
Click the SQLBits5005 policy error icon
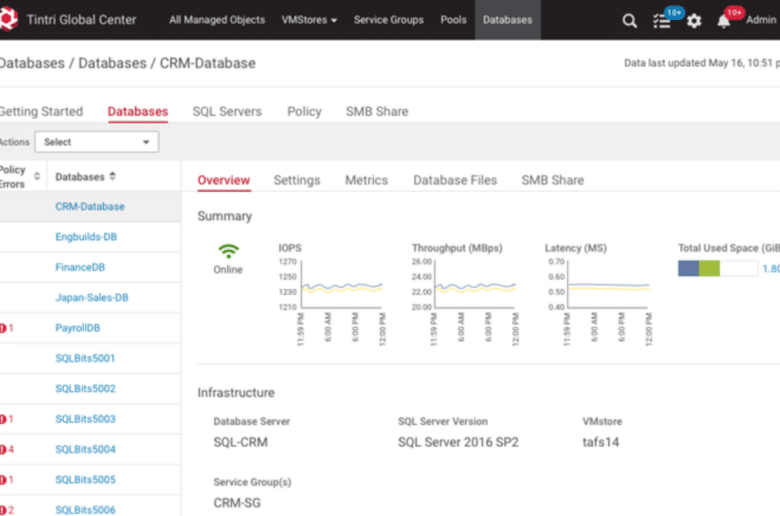pyautogui.click(x=3, y=480)
